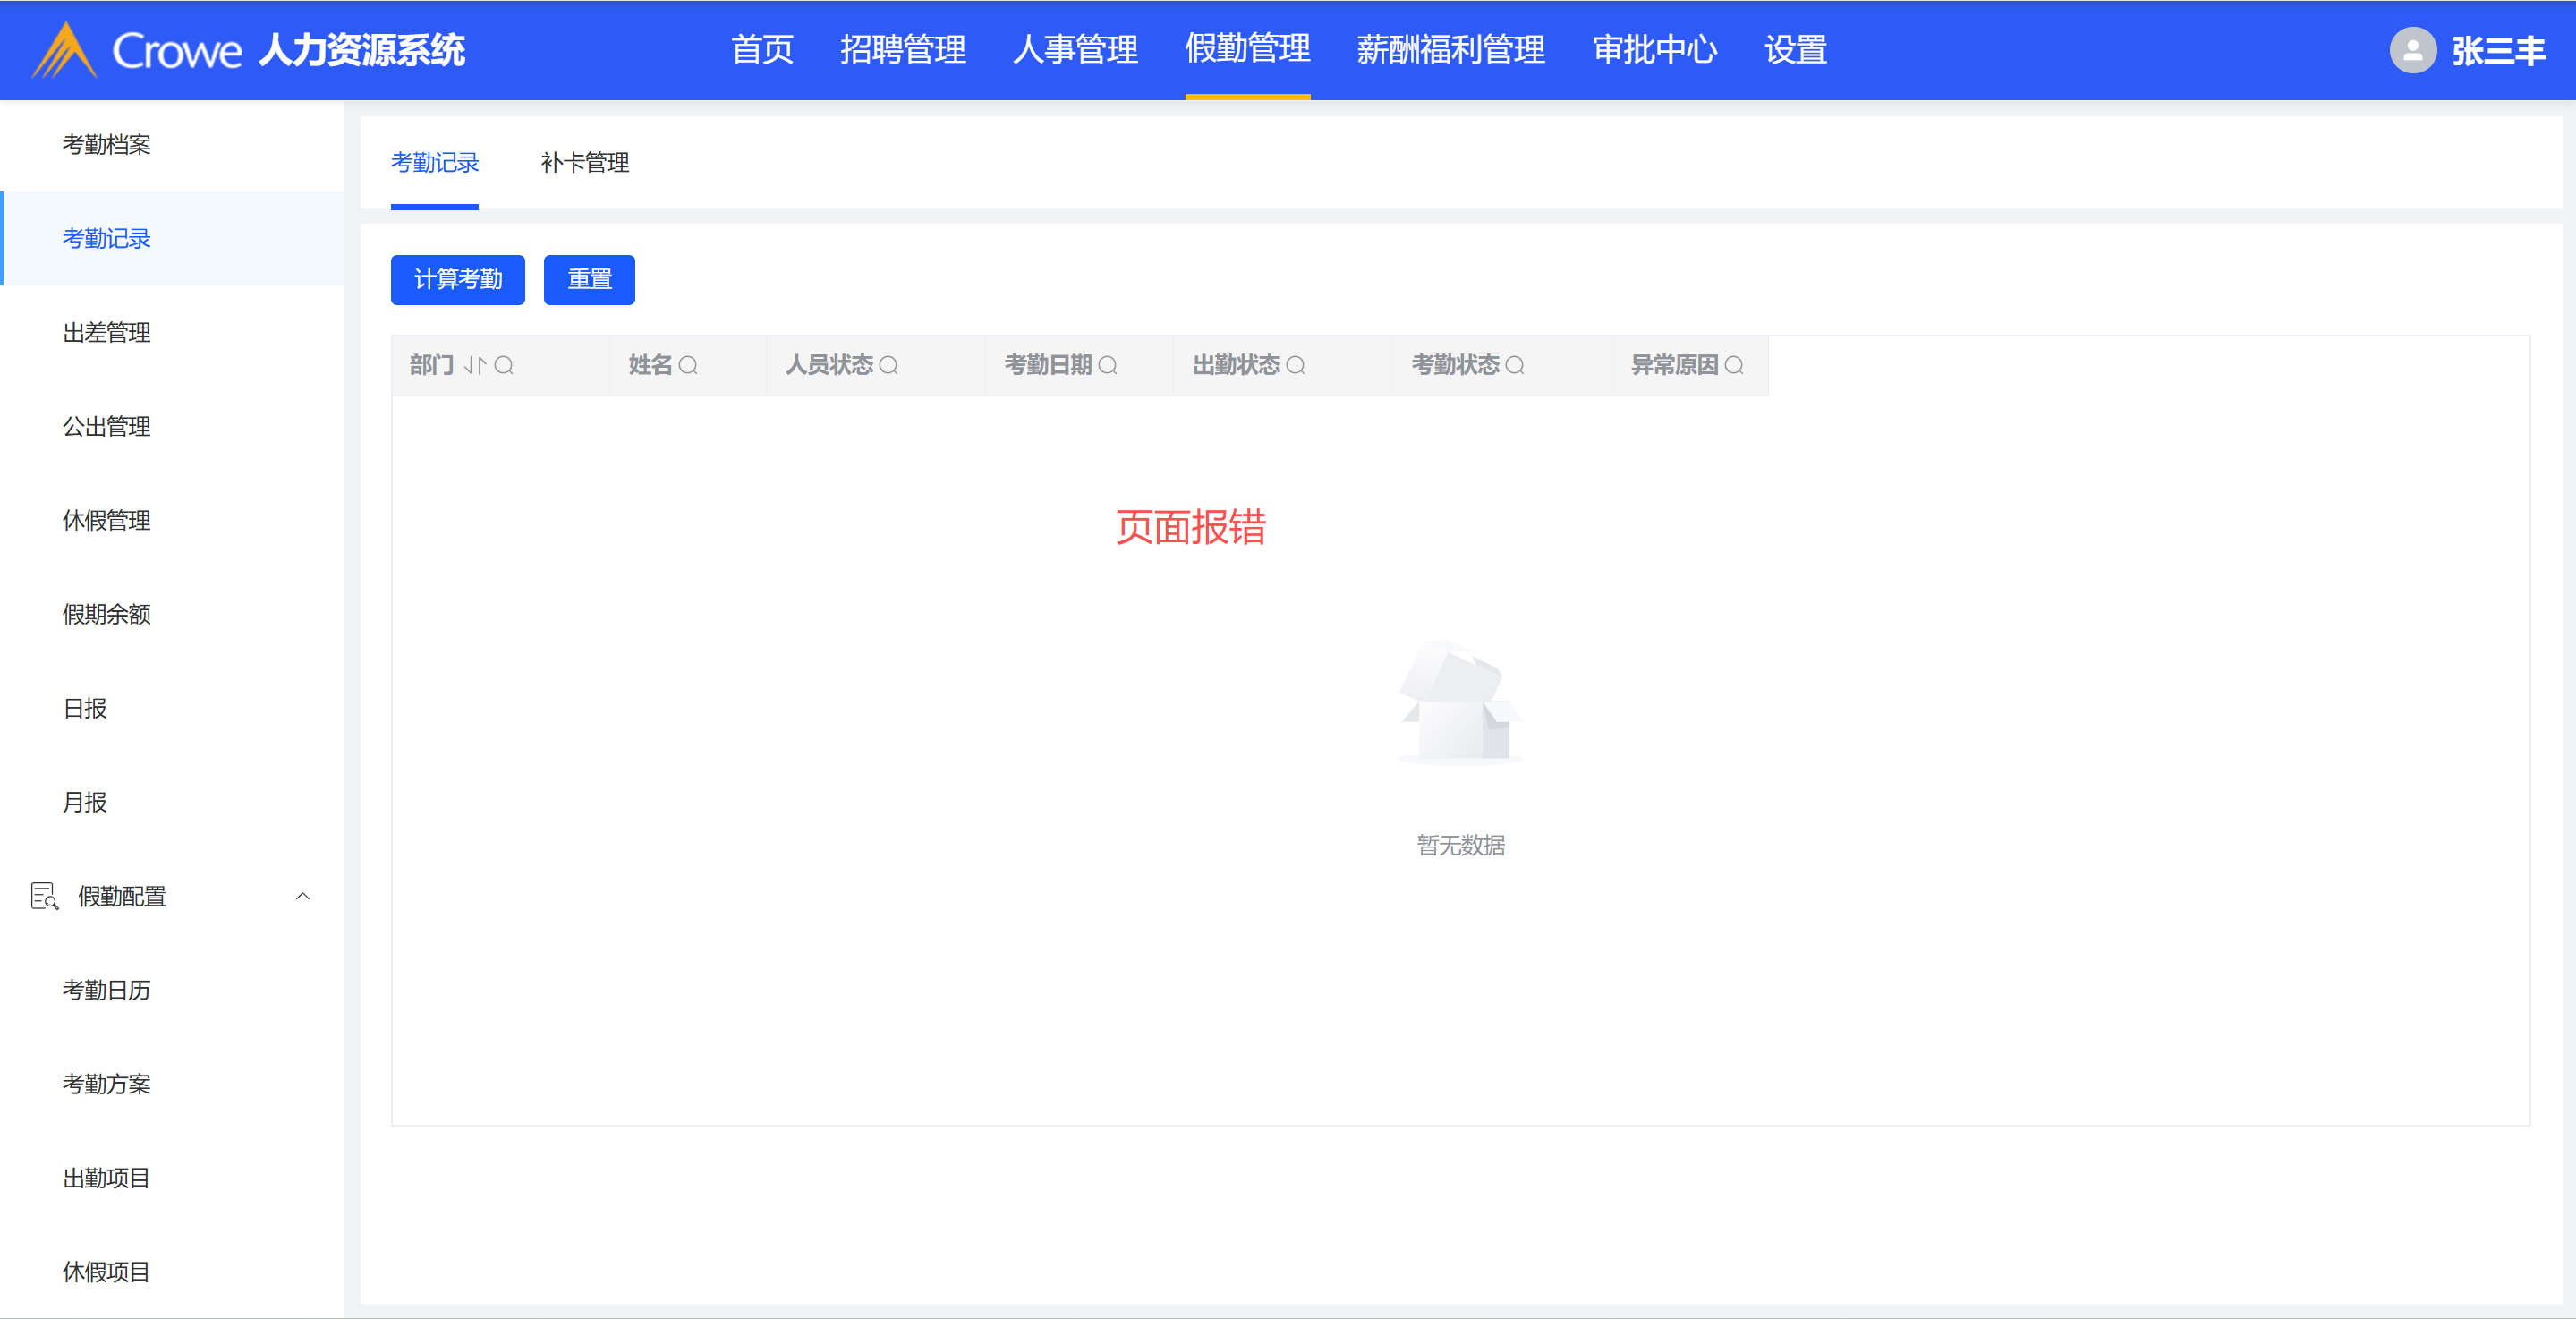Click the 计算考勤 button
Screen dimensions: 2576x1319
pyautogui.click(x=458, y=279)
